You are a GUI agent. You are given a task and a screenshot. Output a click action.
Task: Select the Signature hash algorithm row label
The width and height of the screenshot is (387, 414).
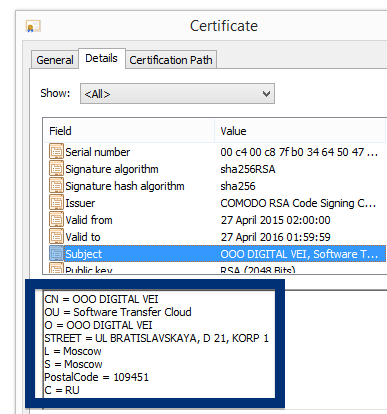point(125,186)
